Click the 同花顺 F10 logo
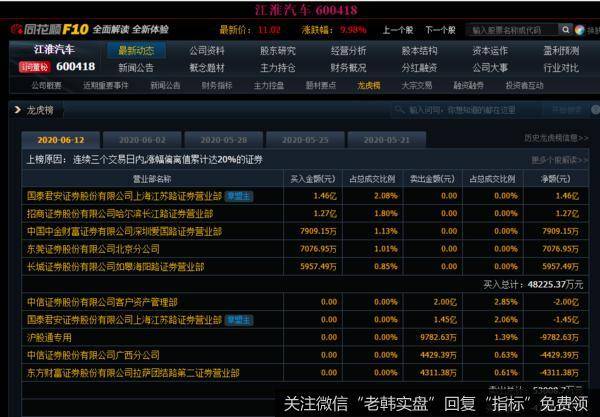600x417 pixels. click(48, 30)
